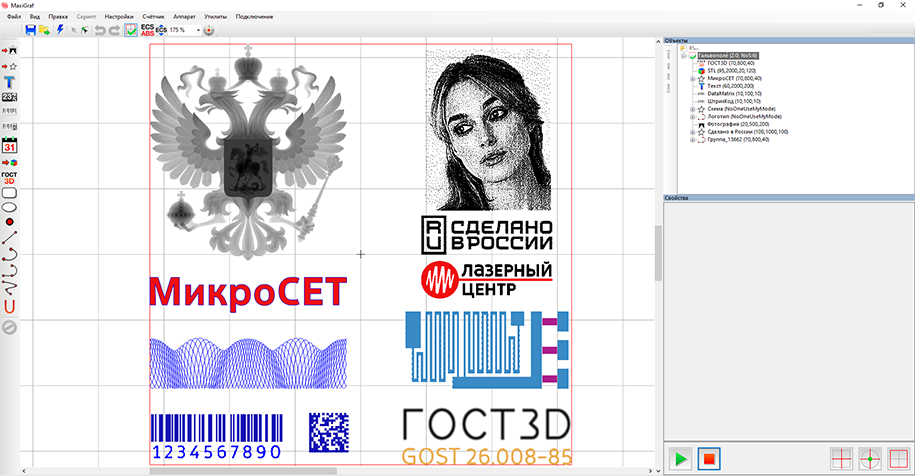Click the blue DataMatrix code on canvas

coord(329,432)
